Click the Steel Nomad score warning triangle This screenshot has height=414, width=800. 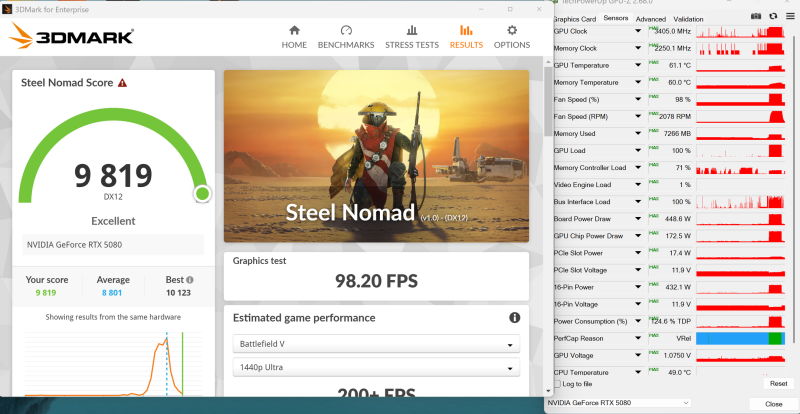[x=122, y=83]
